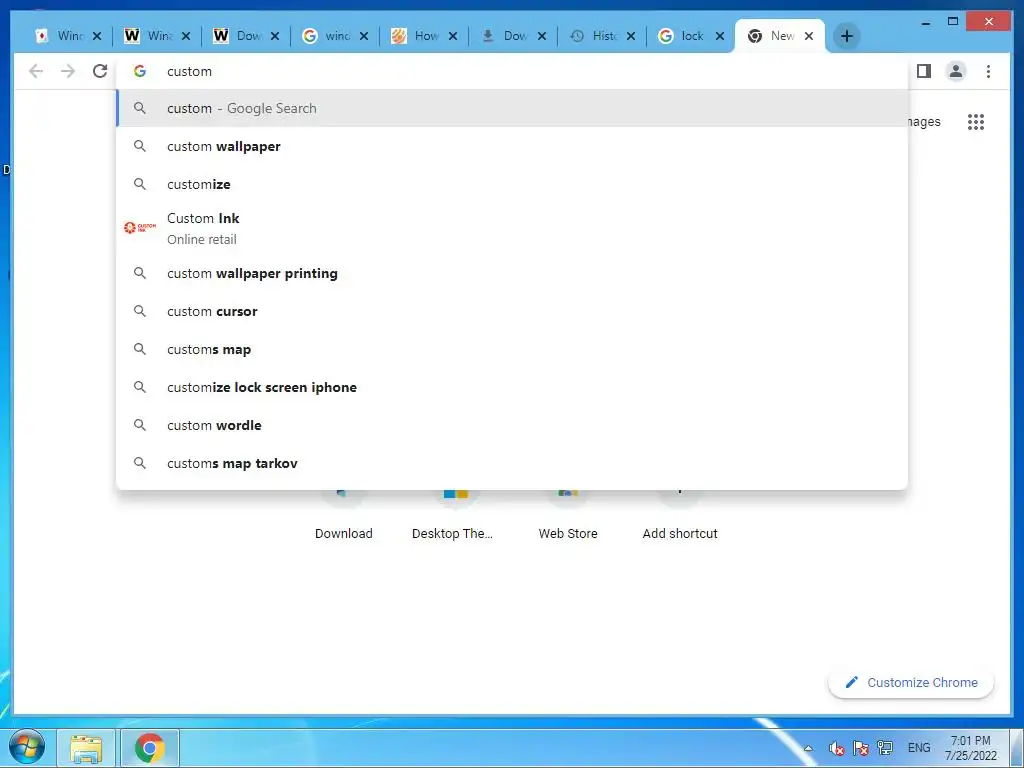Select 'customs map tarkov' suggestion
1024x768 pixels.
[512, 463]
